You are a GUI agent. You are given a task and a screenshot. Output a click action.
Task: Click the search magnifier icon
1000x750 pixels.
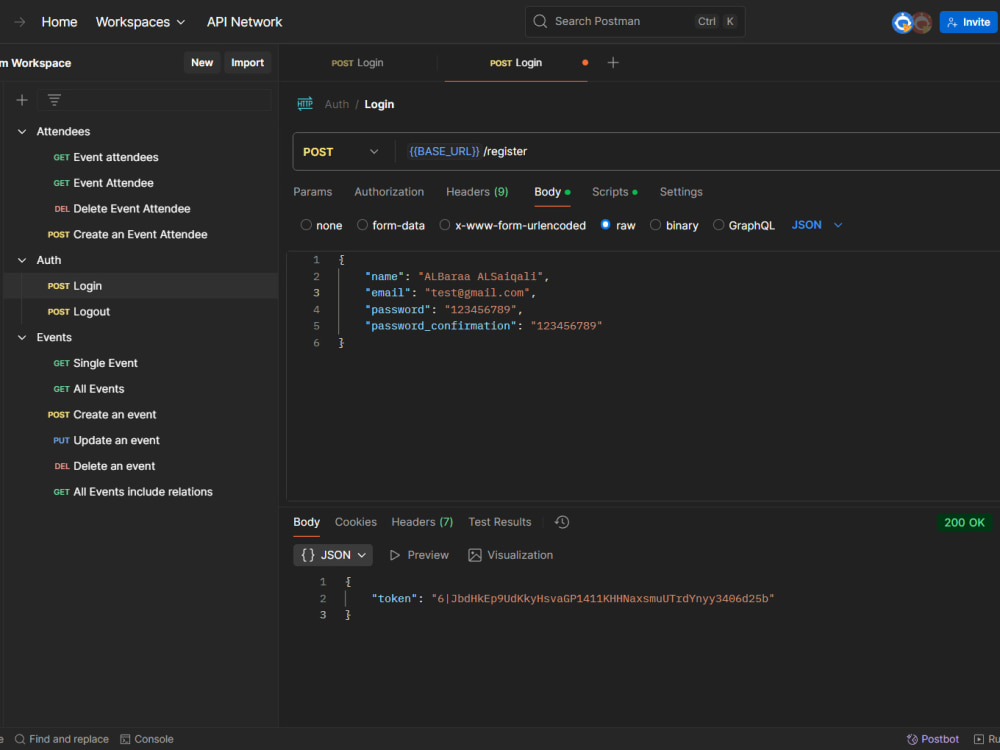tap(540, 21)
